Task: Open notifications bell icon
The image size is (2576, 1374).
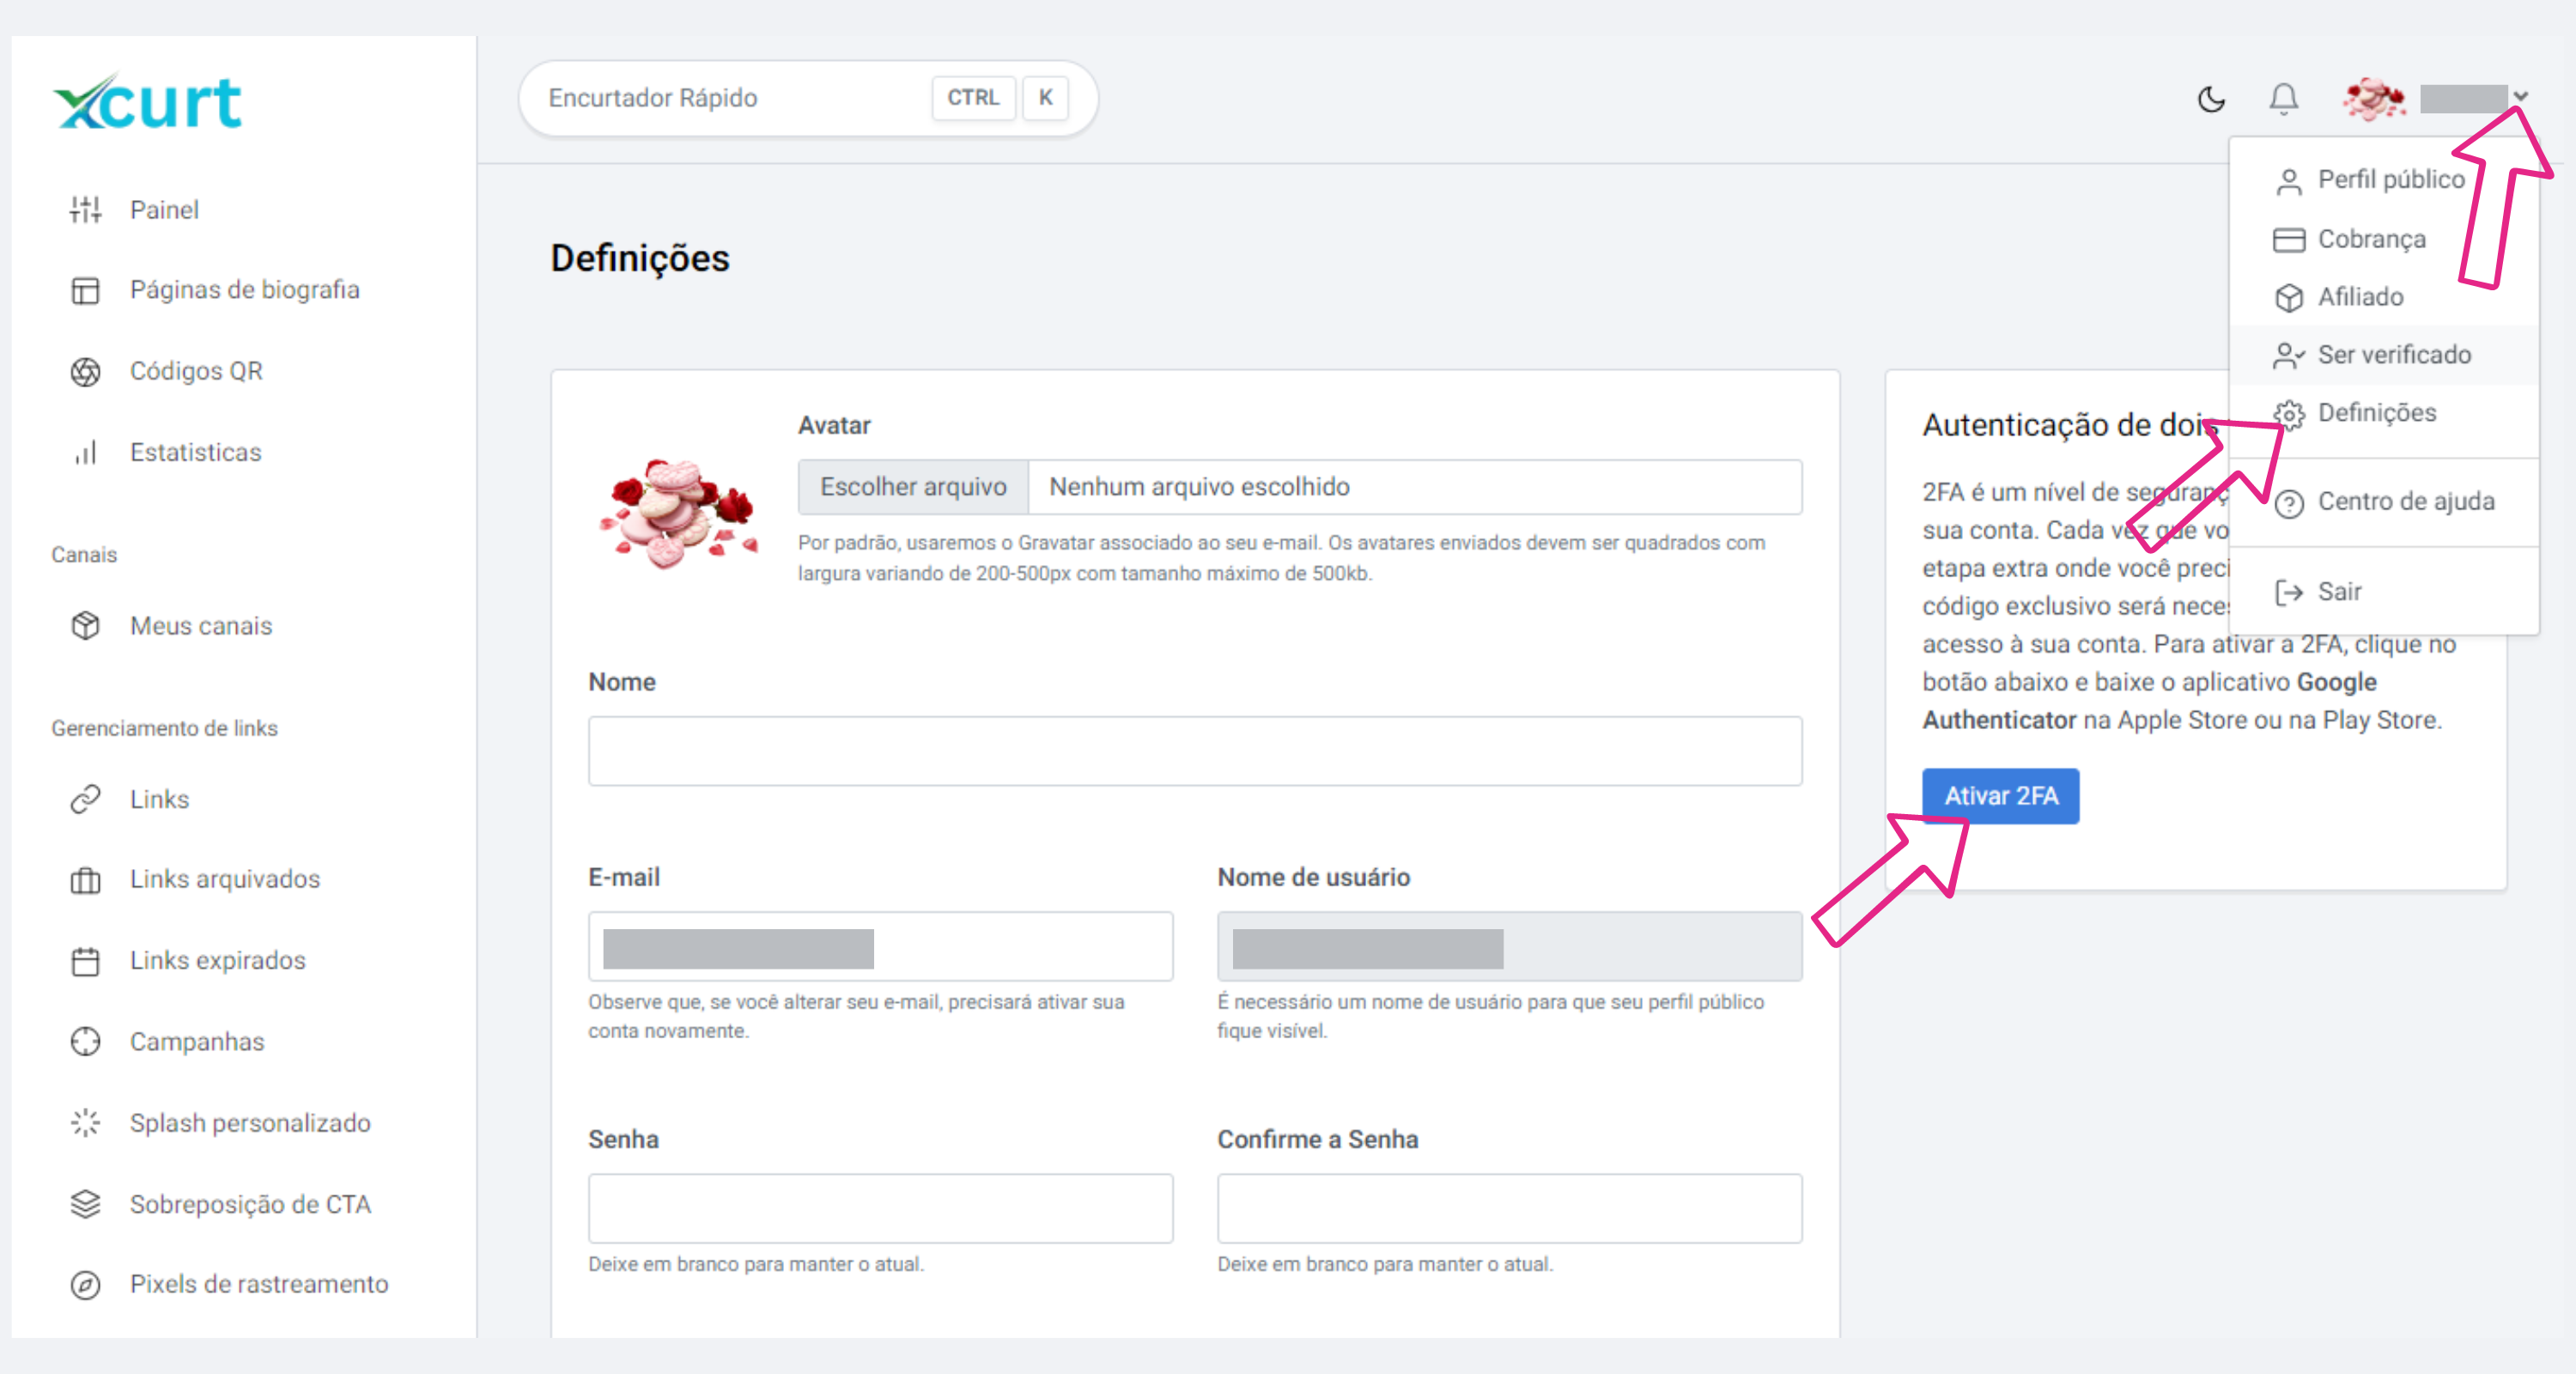Action: pos(2283,99)
